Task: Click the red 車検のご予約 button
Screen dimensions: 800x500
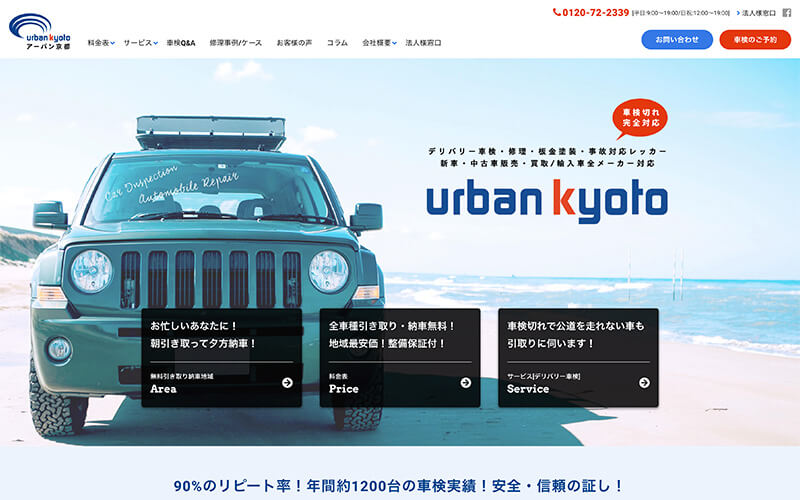Action: [755, 39]
